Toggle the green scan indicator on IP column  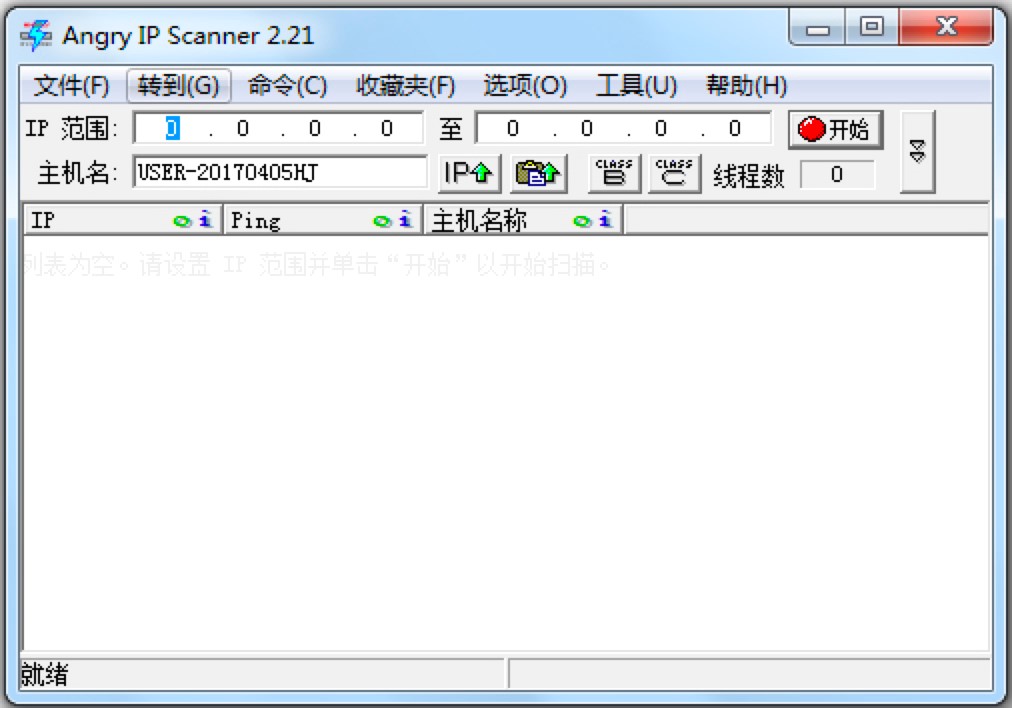(180, 219)
